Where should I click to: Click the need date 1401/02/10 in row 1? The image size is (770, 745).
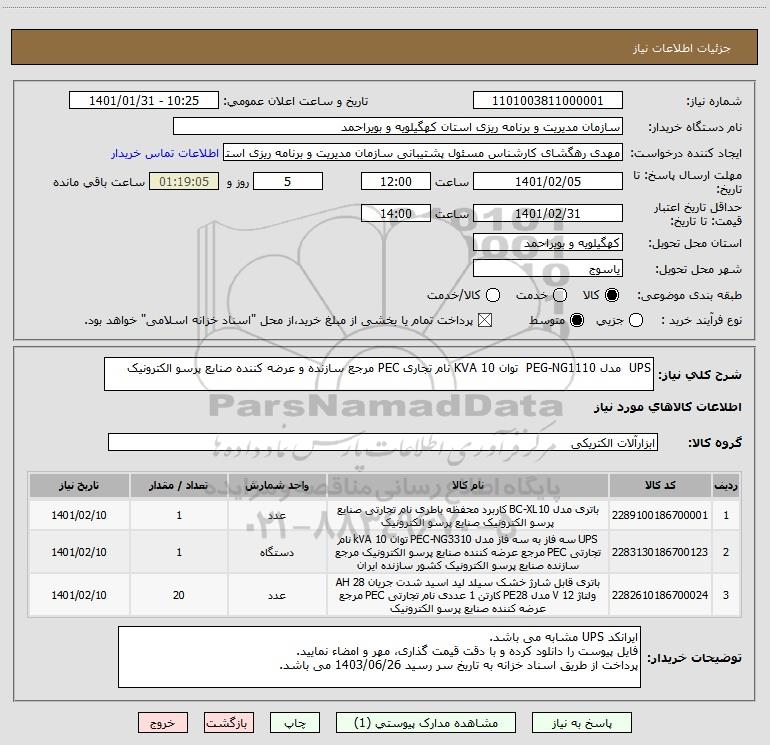[x=79, y=515]
